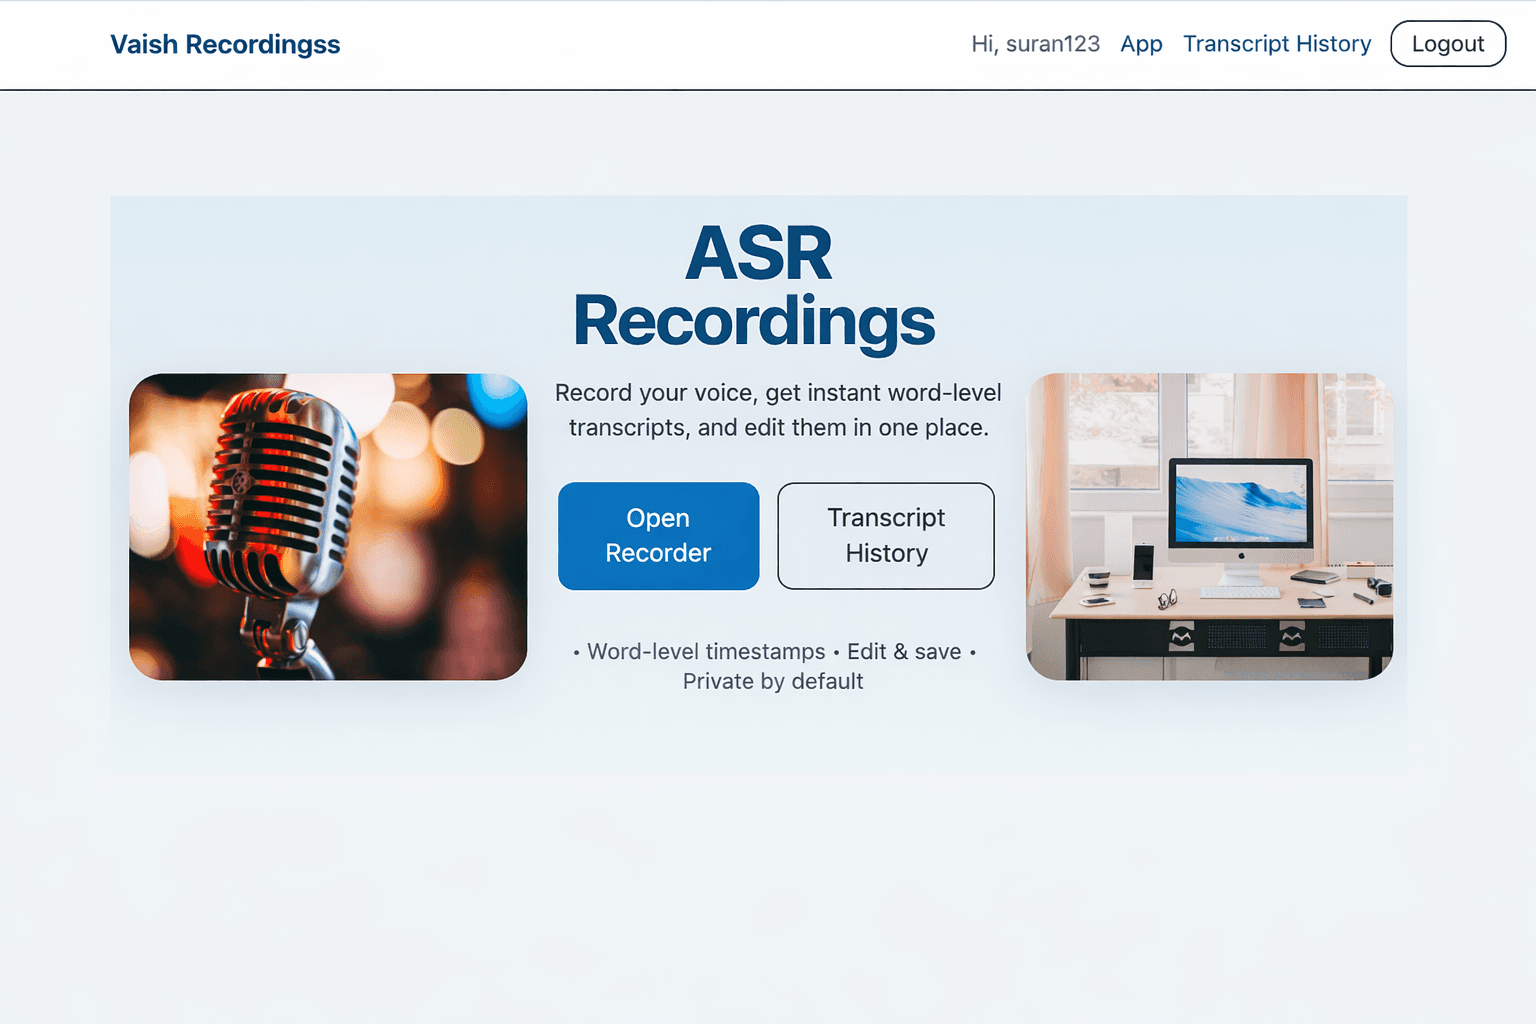1536x1024 pixels.
Task: Click the greeting text Hi, suran123
Action: coord(1035,44)
